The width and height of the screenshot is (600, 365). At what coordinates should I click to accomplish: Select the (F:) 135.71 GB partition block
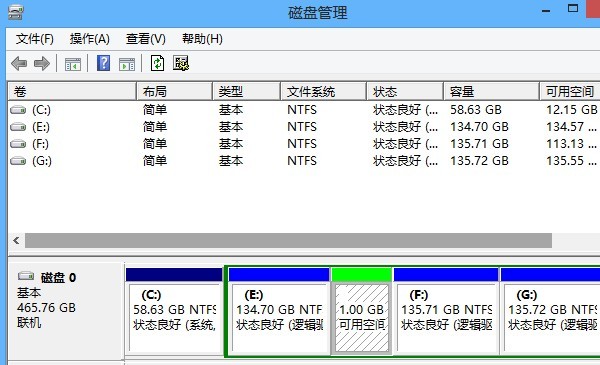click(x=446, y=311)
